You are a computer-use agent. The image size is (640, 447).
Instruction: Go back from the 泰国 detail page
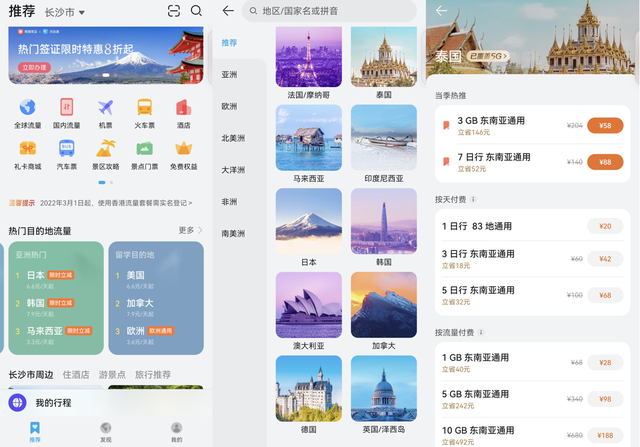(x=442, y=11)
